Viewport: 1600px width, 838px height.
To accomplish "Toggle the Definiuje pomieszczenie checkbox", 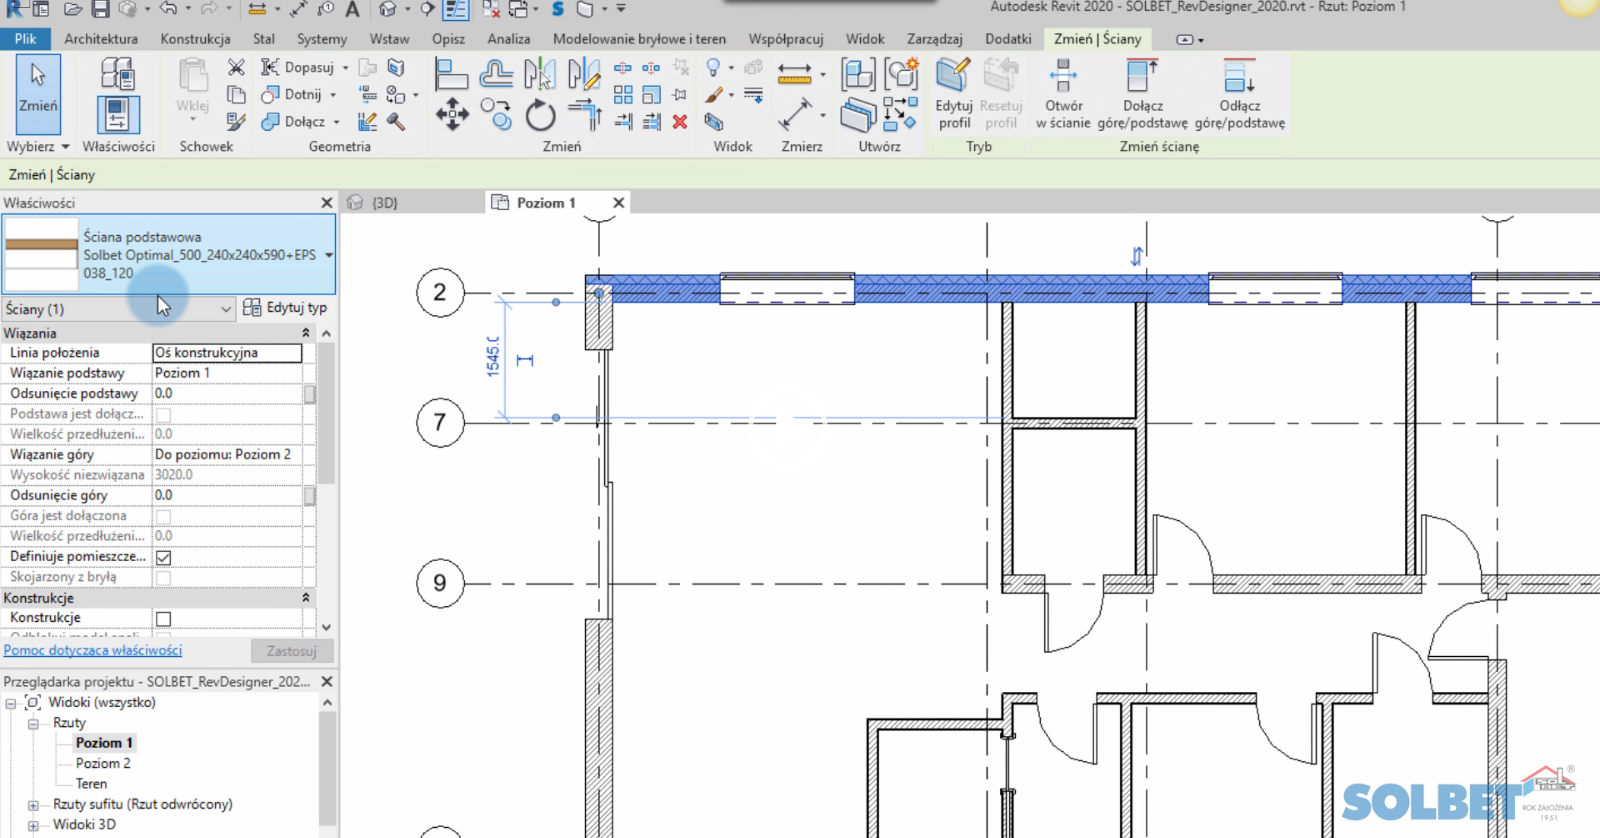I will (164, 557).
